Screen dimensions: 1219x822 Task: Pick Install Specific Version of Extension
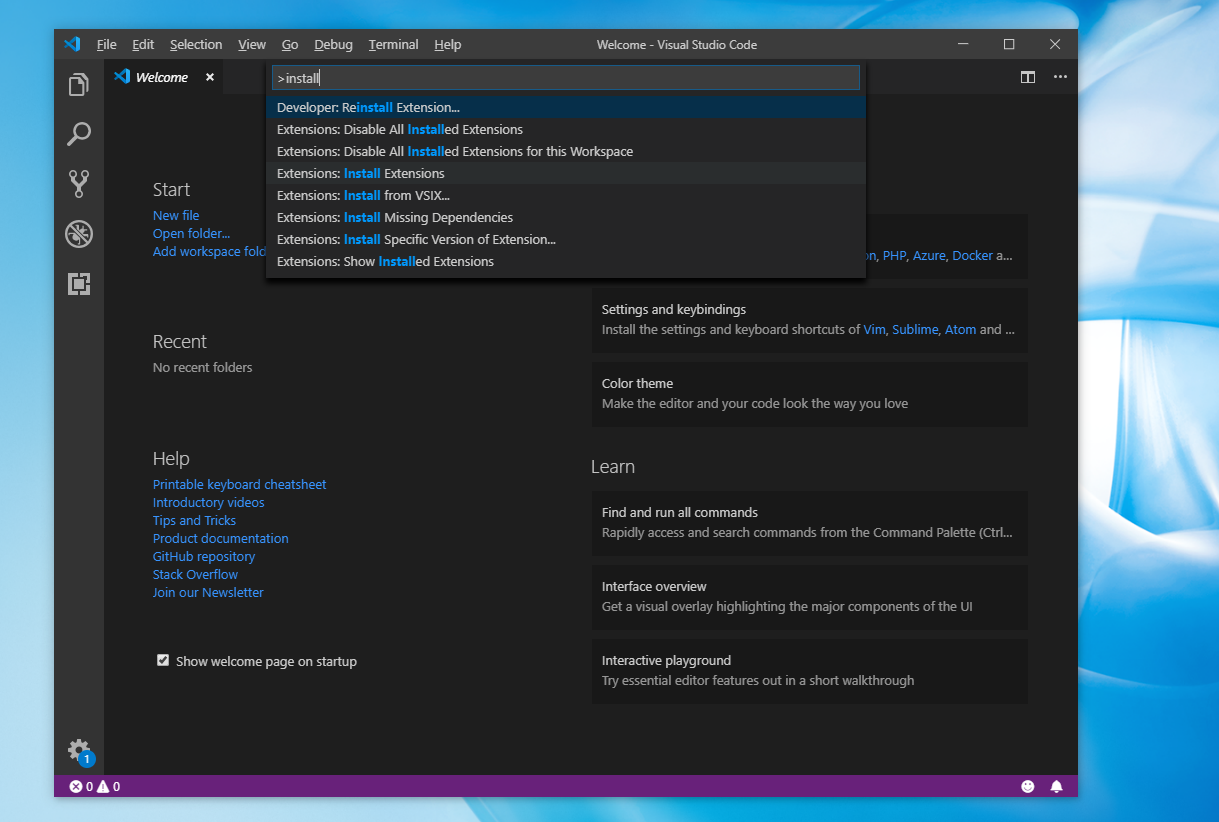click(566, 239)
